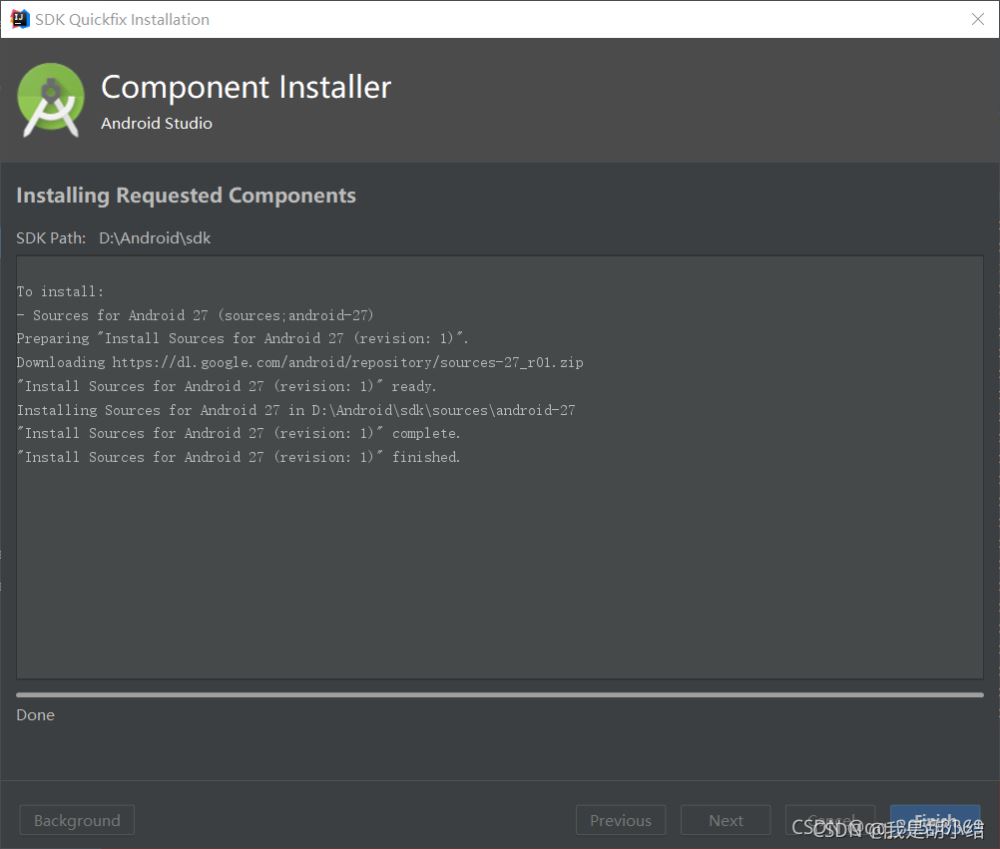The width and height of the screenshot is (1000, 849).
Task: Click the Cancel button
Action: click(x=830, y=820)
